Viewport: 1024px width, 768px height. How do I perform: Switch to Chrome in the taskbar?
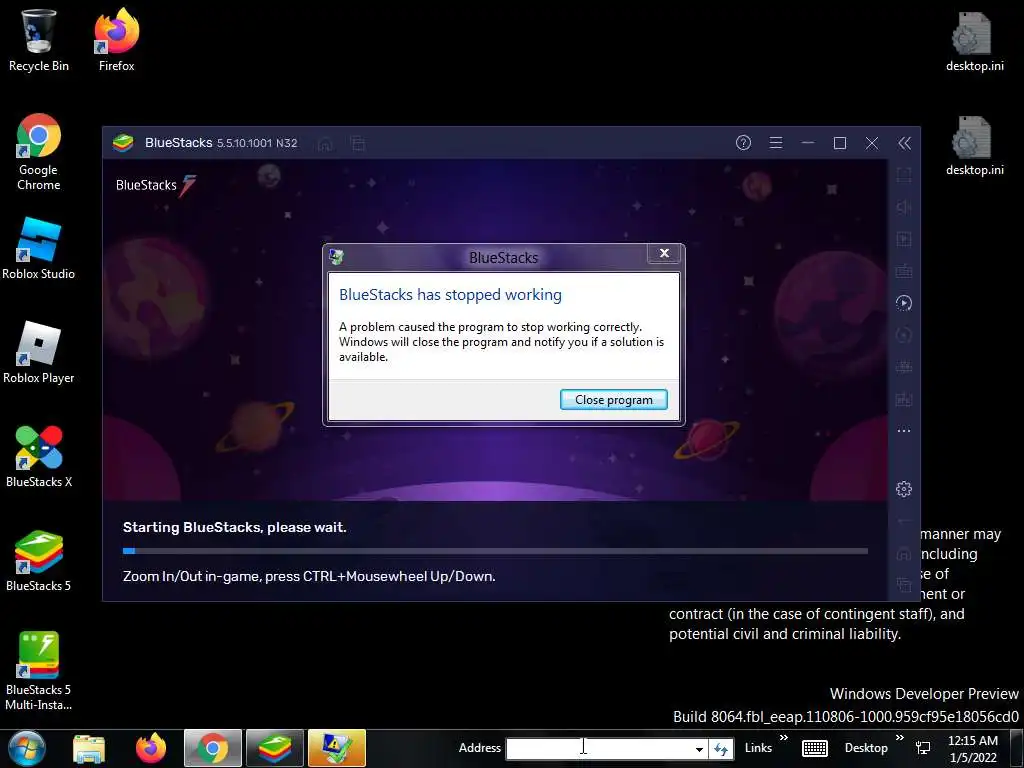pyautogui.click(x=213, y=748)
